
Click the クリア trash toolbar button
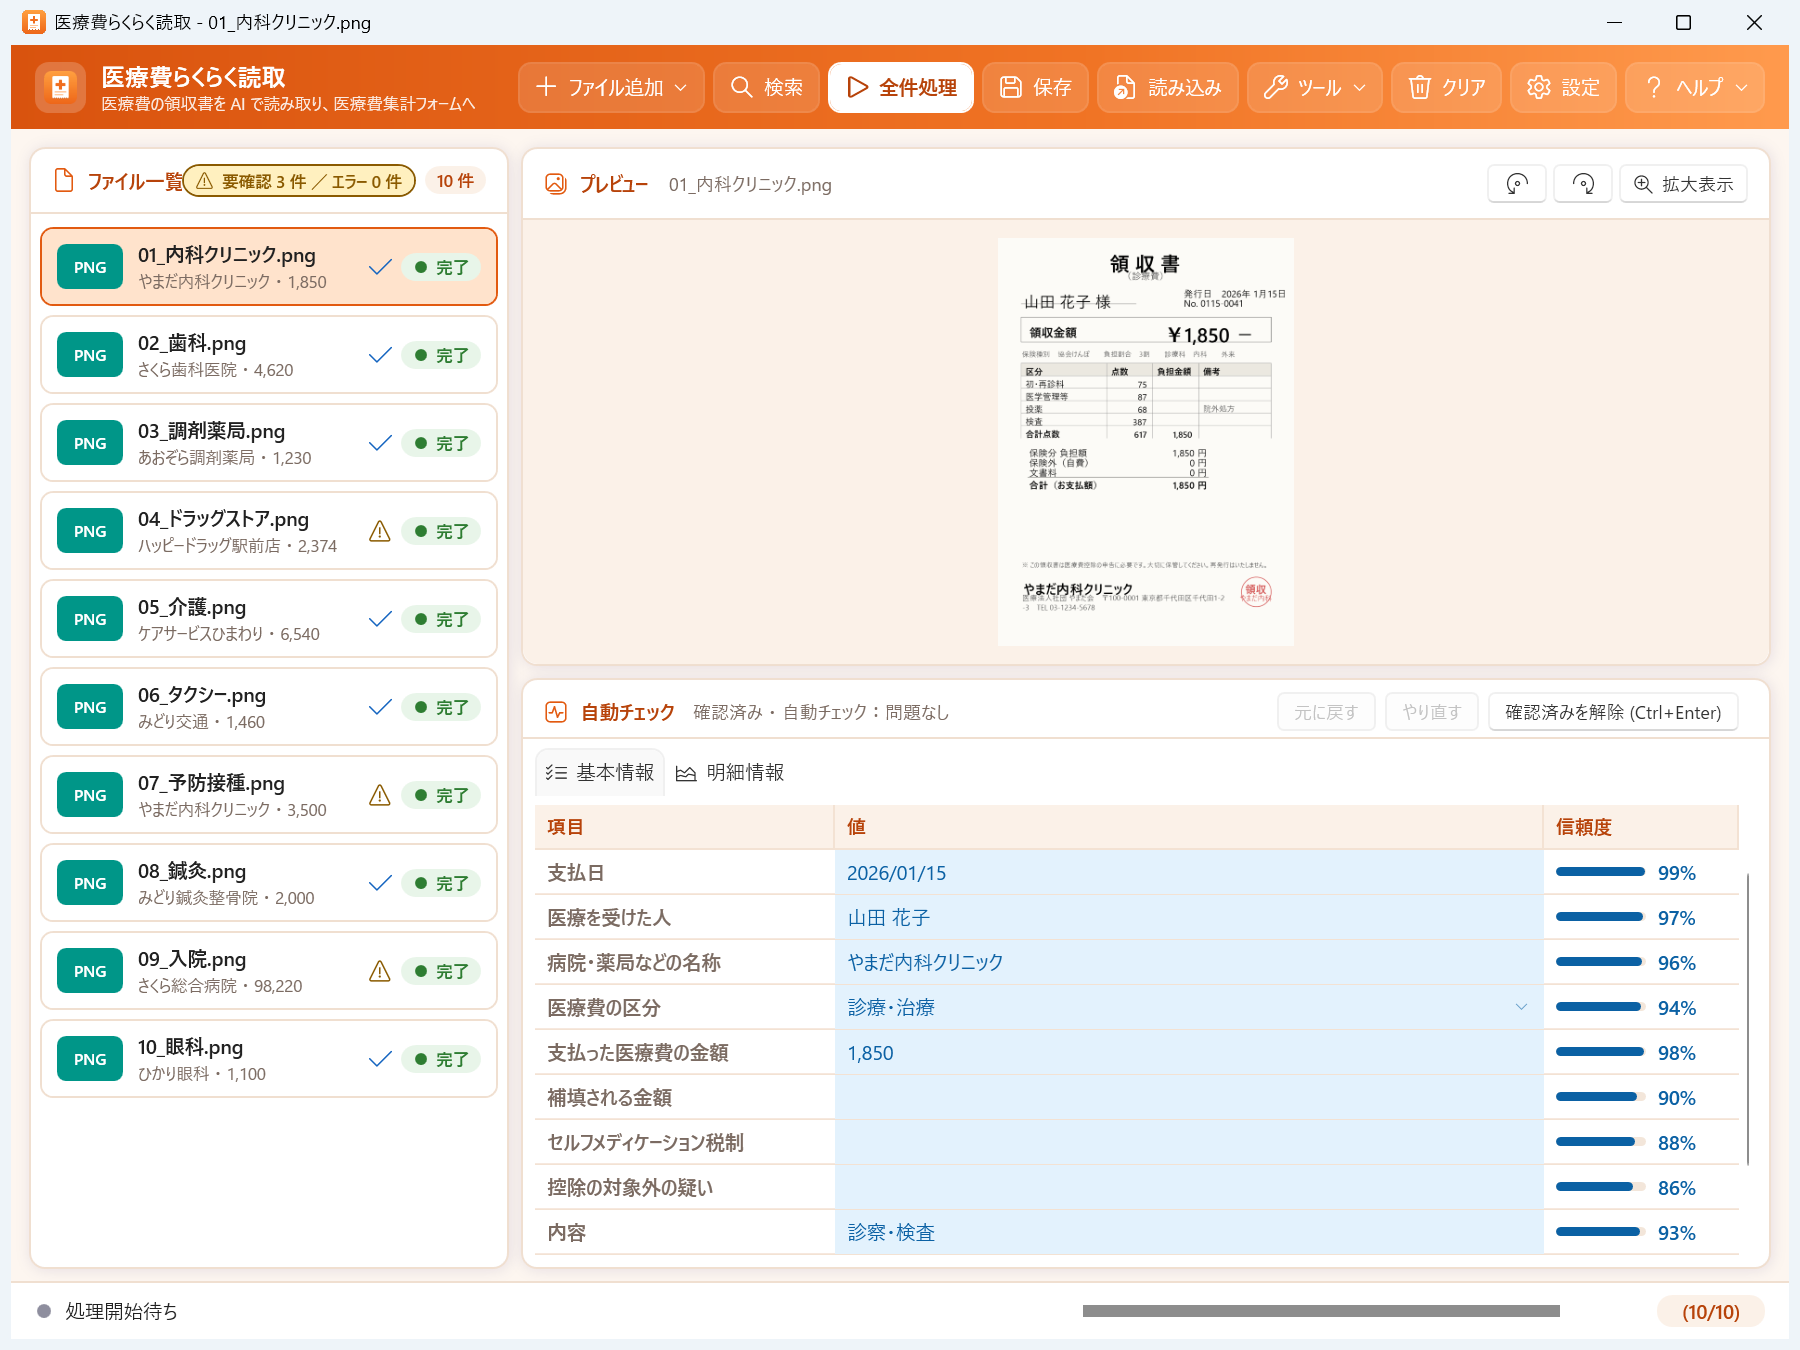coord(1446,87)
